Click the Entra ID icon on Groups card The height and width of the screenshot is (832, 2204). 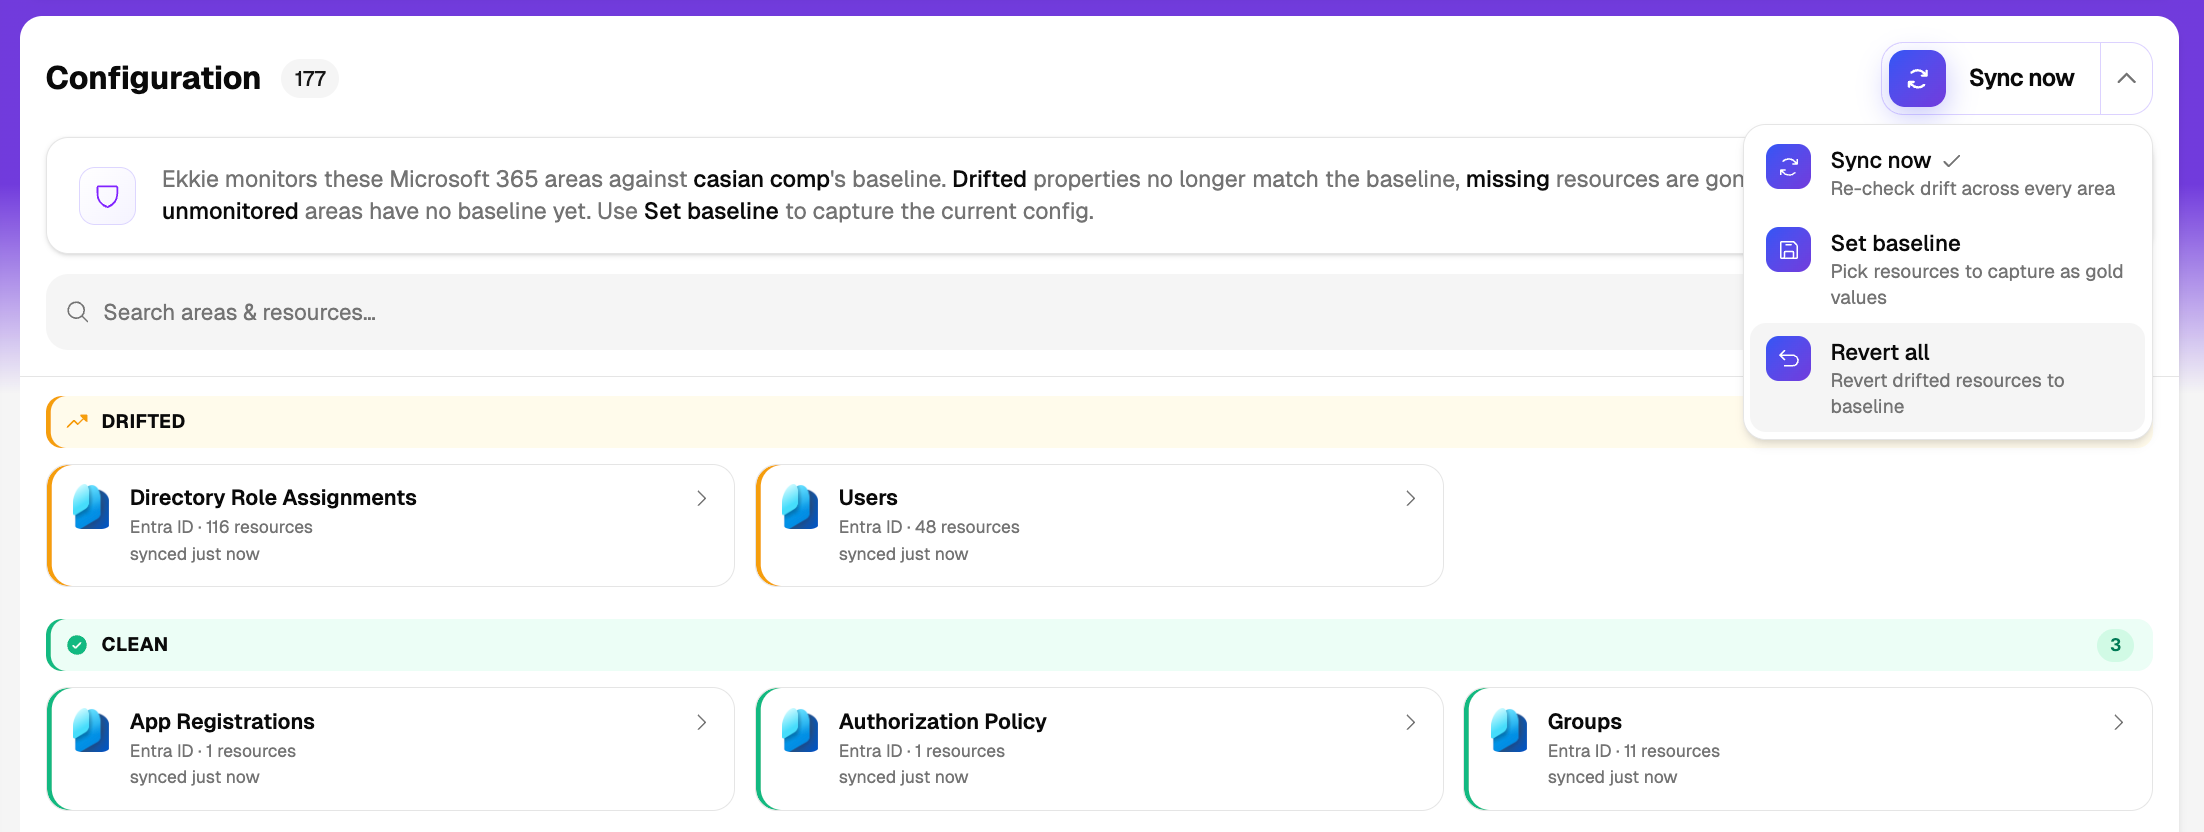pyautogui.click(x=1509, y=730)
